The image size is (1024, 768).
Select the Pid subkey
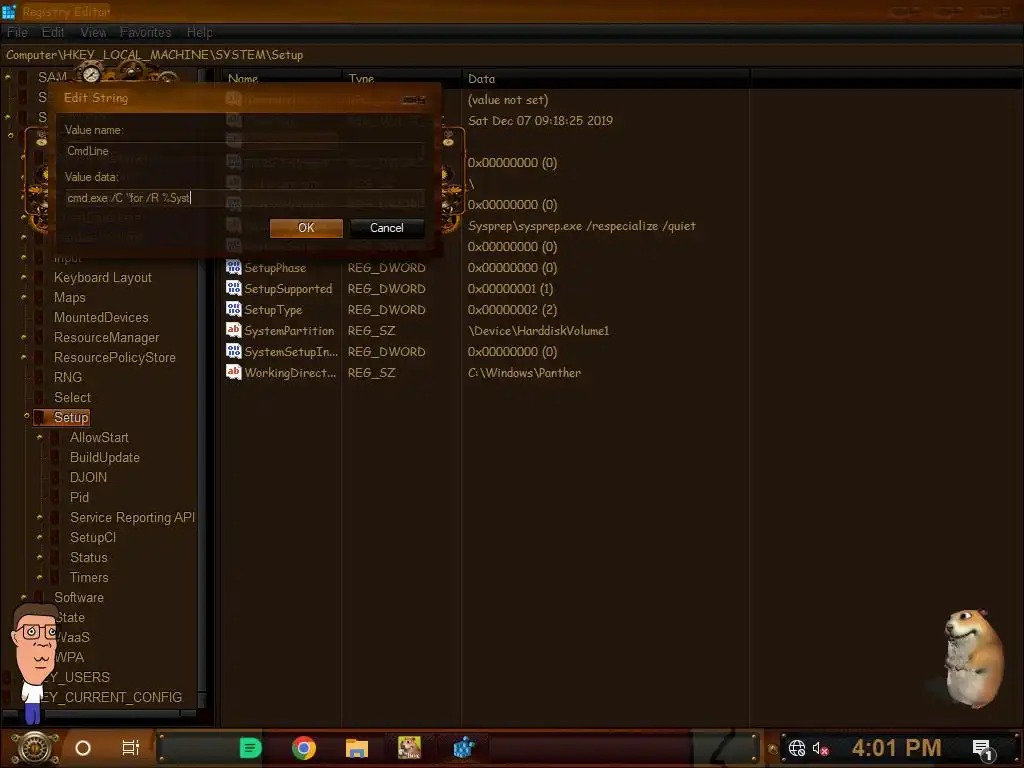[79, 497]
